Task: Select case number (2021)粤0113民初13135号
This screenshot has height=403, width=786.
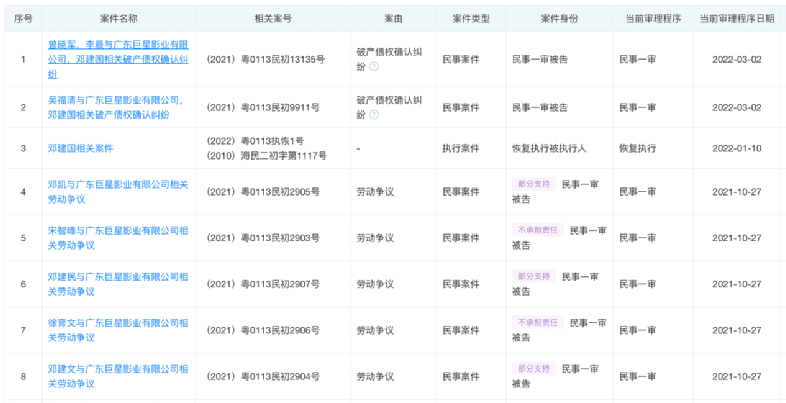Action: tap(266, 60)
